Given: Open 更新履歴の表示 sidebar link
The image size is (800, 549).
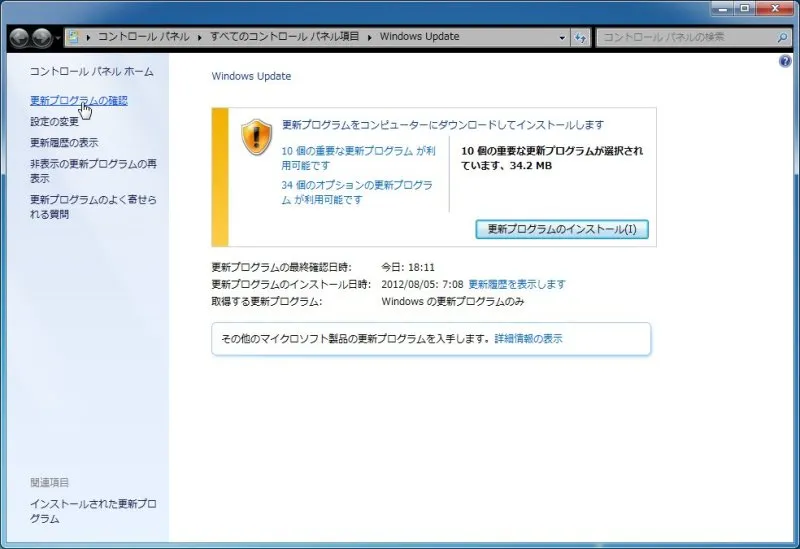Looking at the screenshot, I should pyautogui.click(x=64, y=143).
